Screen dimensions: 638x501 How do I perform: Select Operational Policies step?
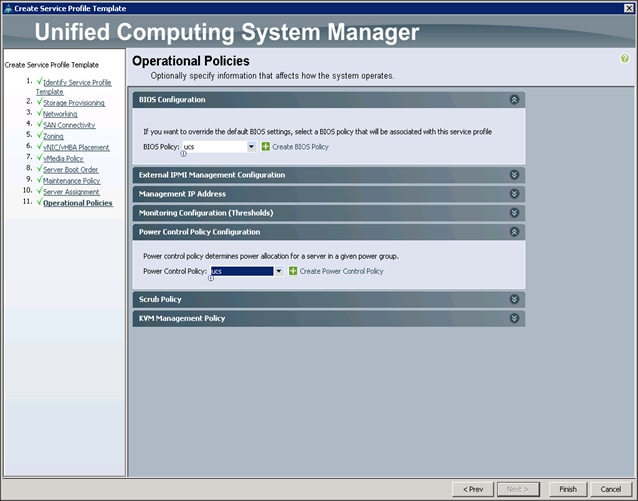pos(78,203)
